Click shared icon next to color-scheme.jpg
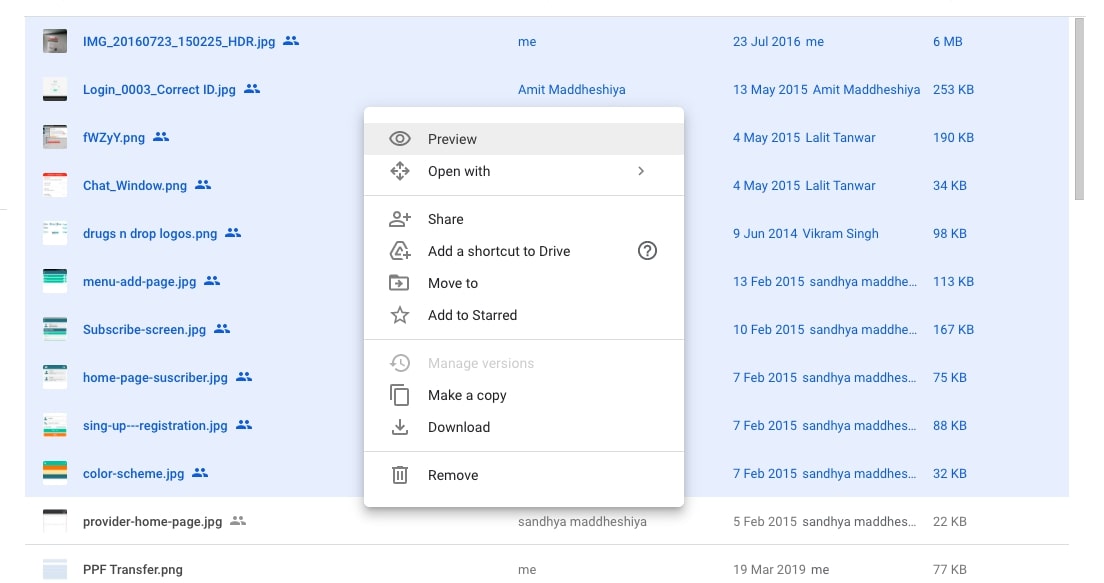1104x583 pixels. [x=200, y=472]
